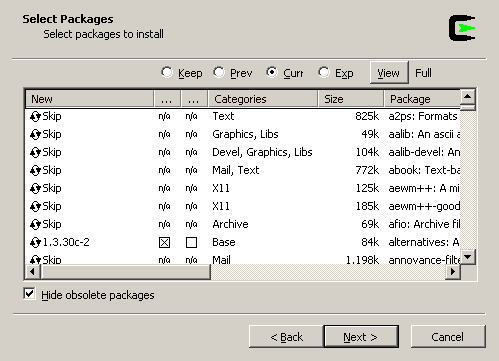499x361 pixels.
Task: Select the Prev radio button
Action: [x=219, y=72]
